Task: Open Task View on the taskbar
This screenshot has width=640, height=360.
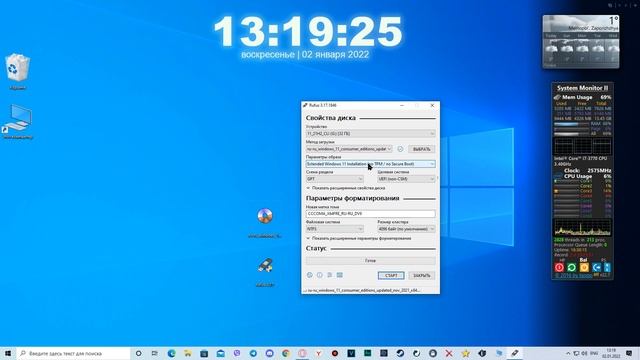Action: pyautogui.click(x=155, y=353)
